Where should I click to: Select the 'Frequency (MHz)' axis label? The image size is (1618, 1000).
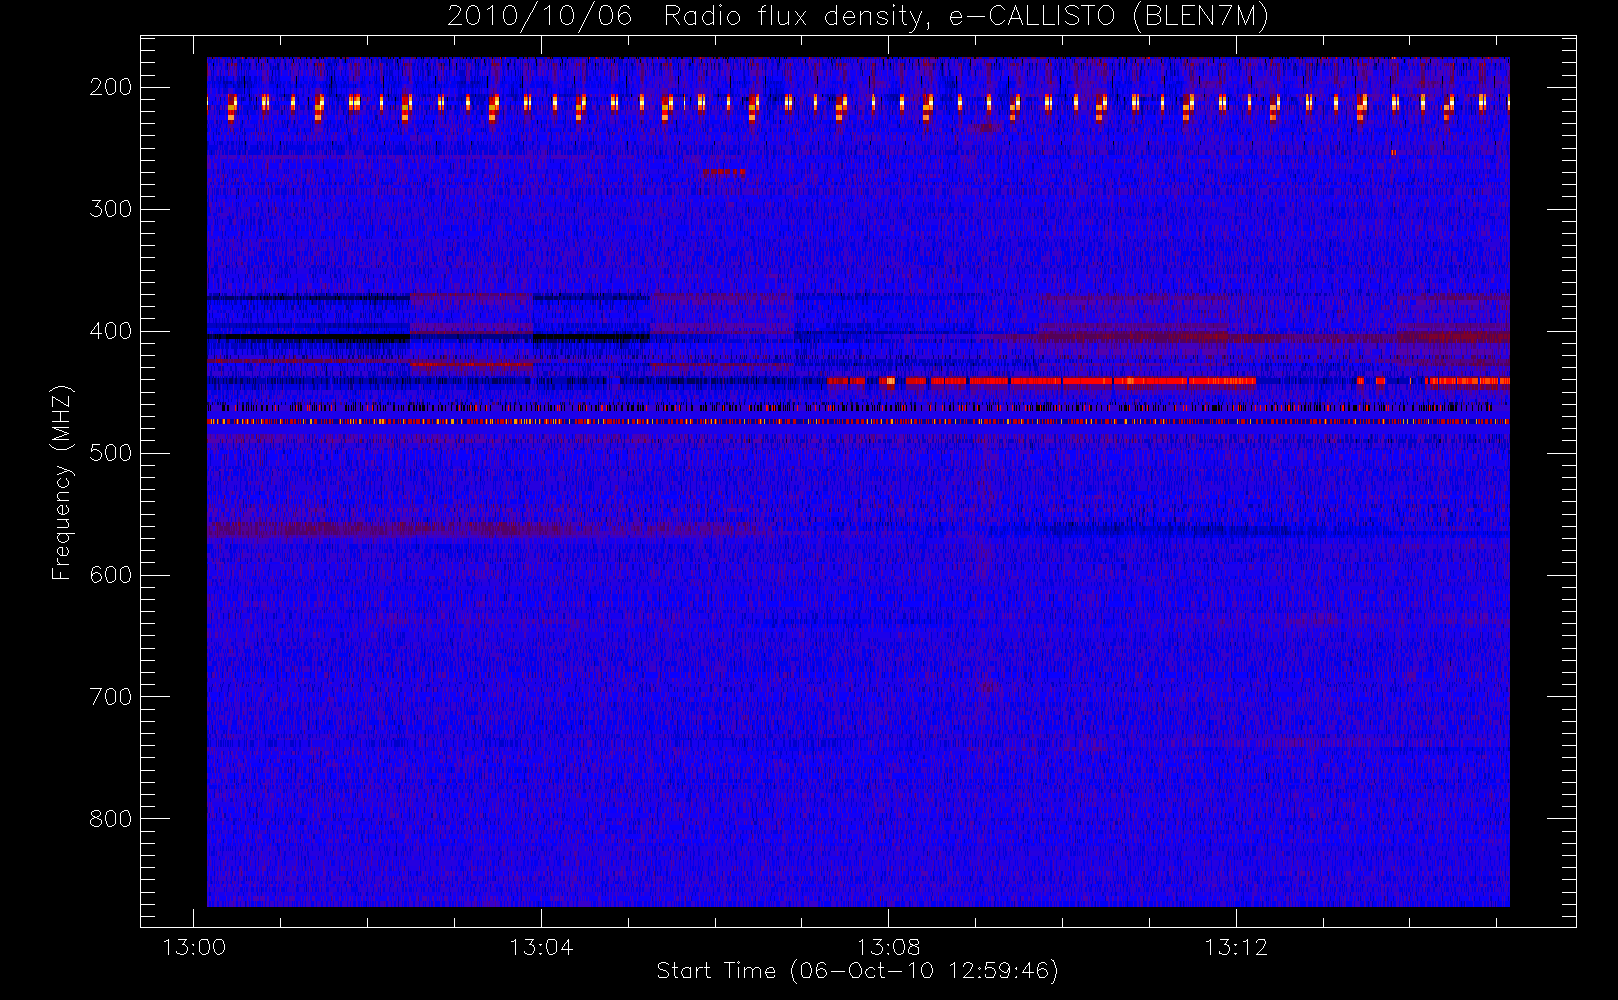(x=62, y=482)
